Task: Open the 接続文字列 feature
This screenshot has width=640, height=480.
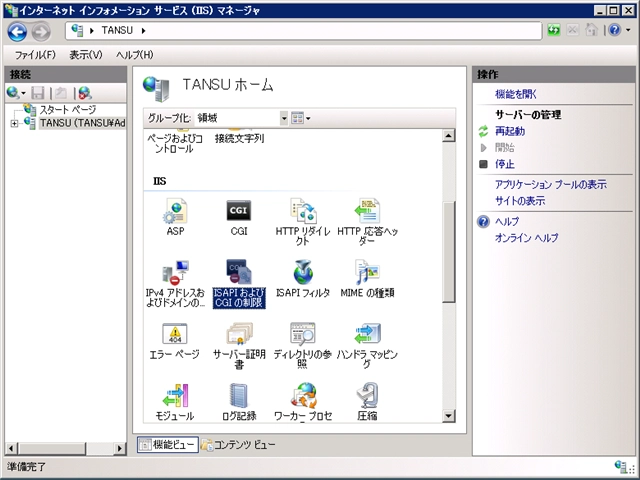Action: [x=240, y=138]
